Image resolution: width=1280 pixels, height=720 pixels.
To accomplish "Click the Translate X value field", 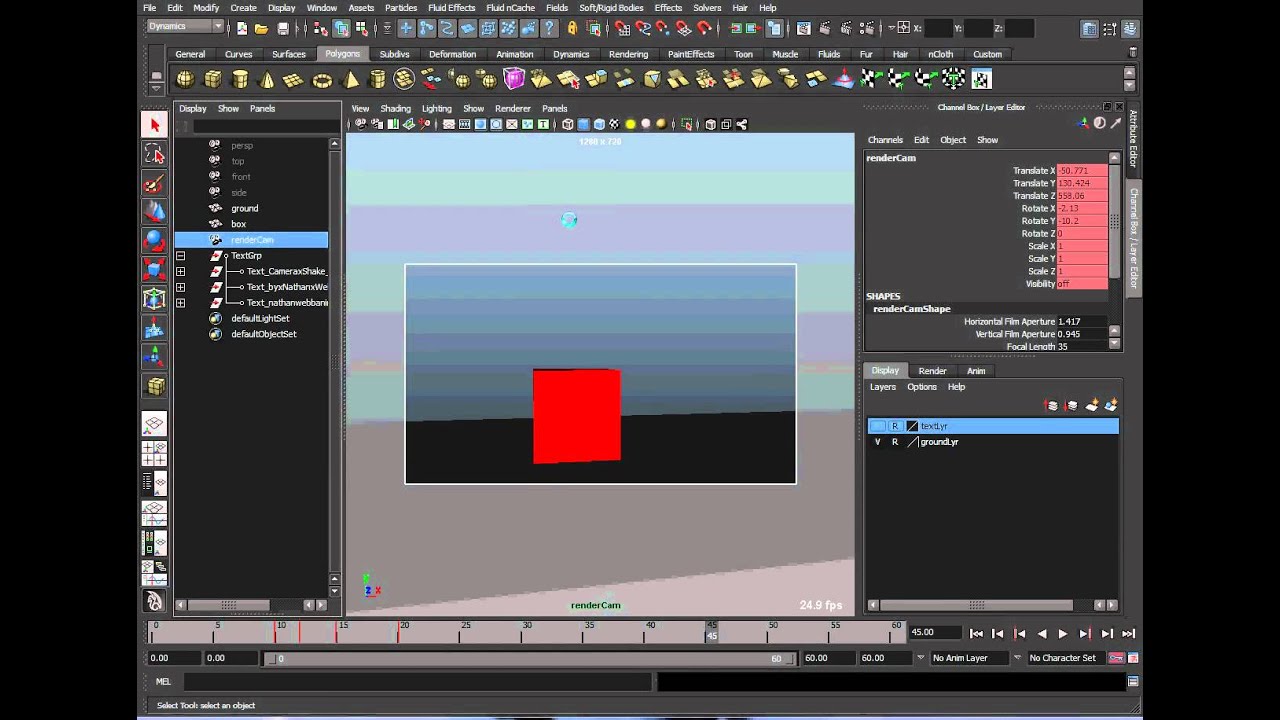I will coord(1082,171).
